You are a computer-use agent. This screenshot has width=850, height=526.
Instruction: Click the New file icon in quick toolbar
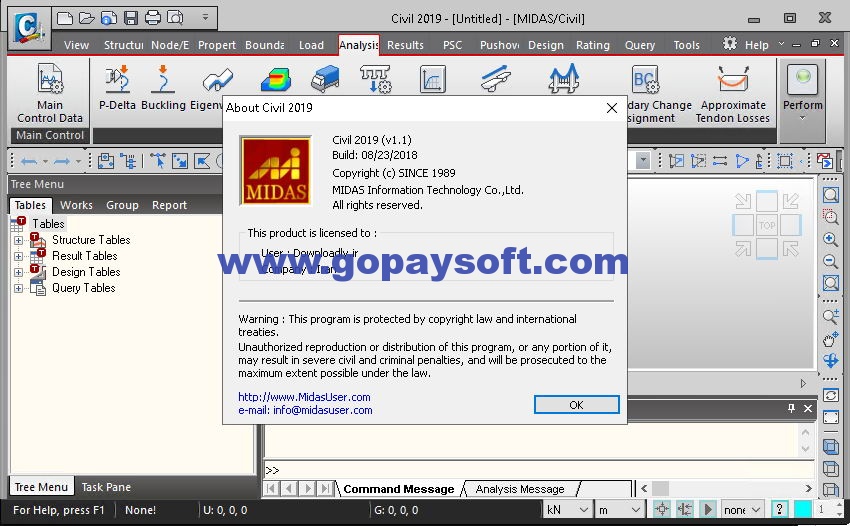point(65,18)
